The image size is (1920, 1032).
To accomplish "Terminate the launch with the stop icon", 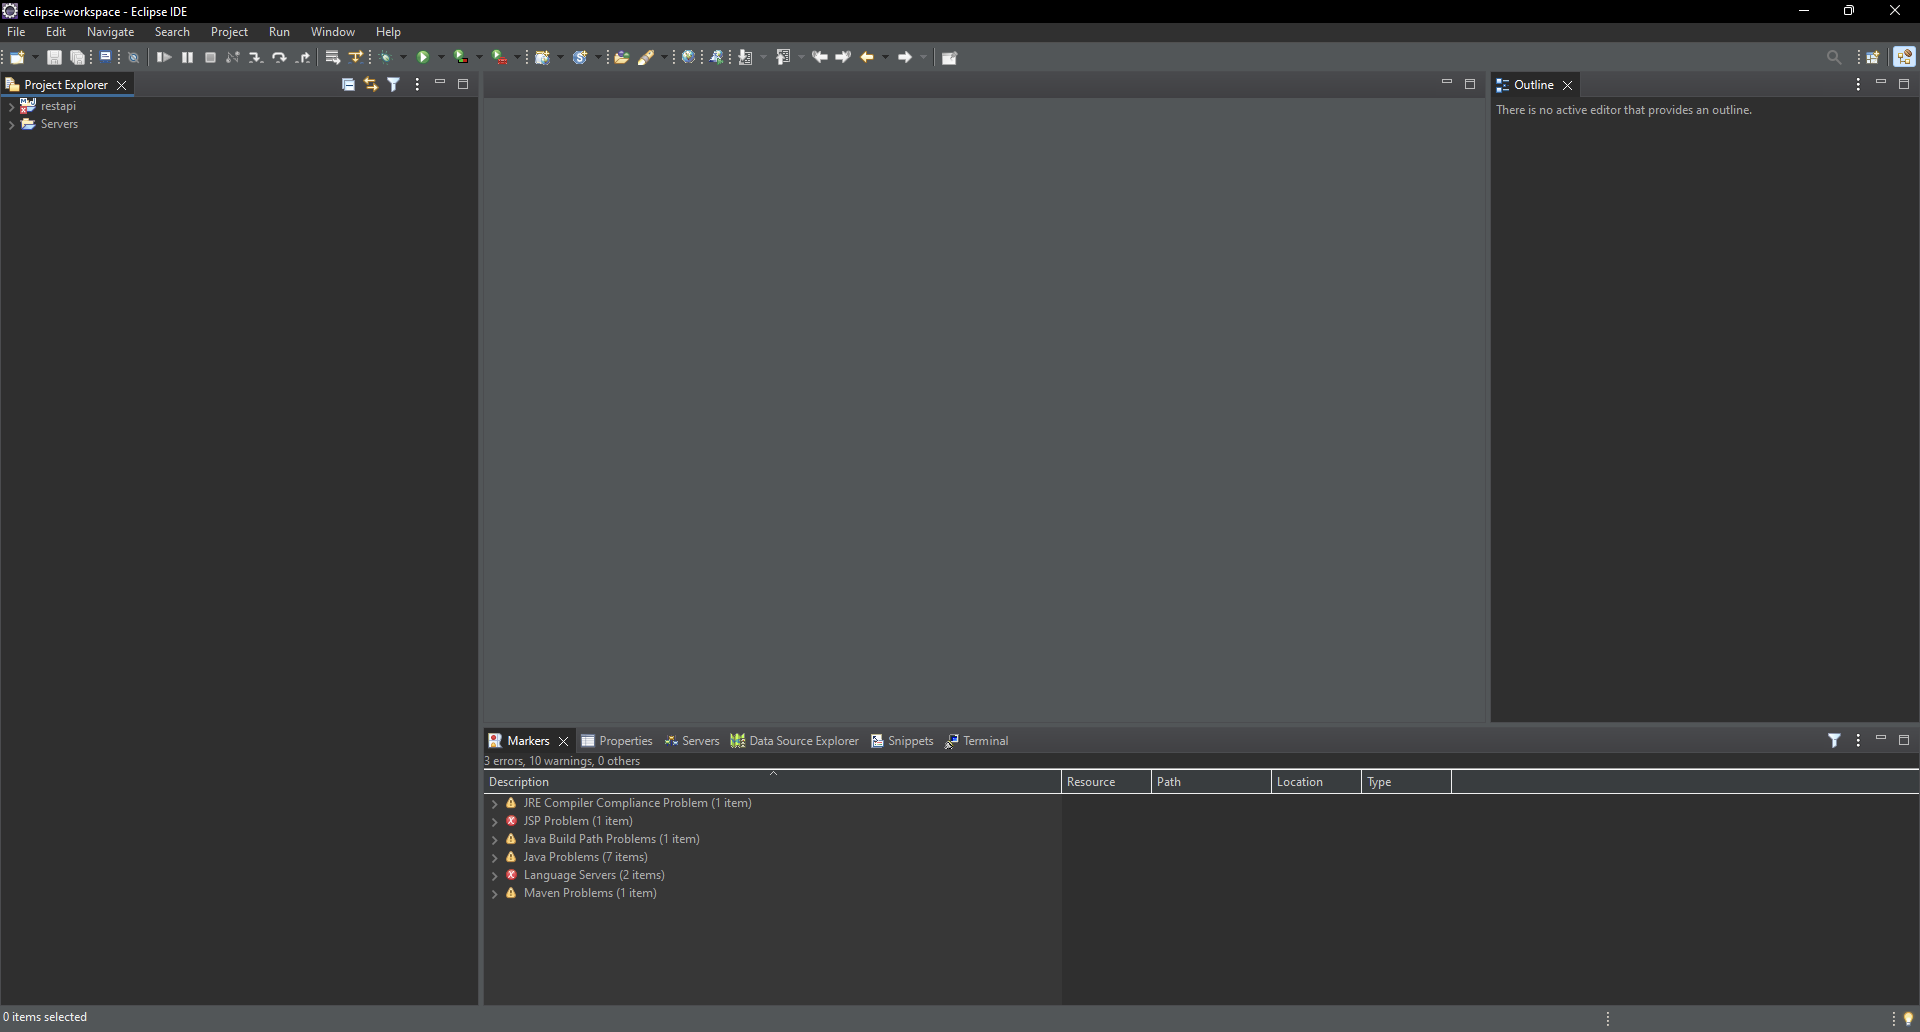I will pos(211,57).
